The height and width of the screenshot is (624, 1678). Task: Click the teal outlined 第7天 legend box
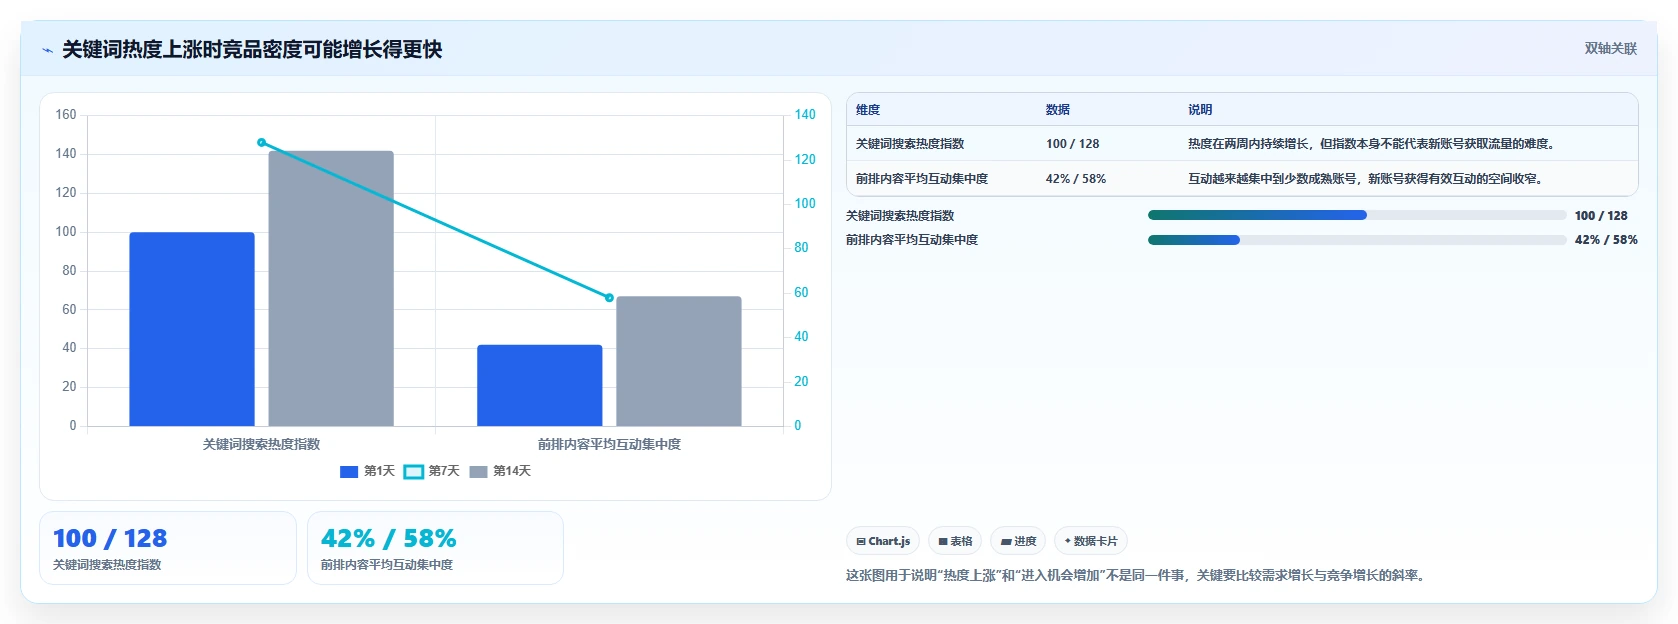(x=414, y=472)
